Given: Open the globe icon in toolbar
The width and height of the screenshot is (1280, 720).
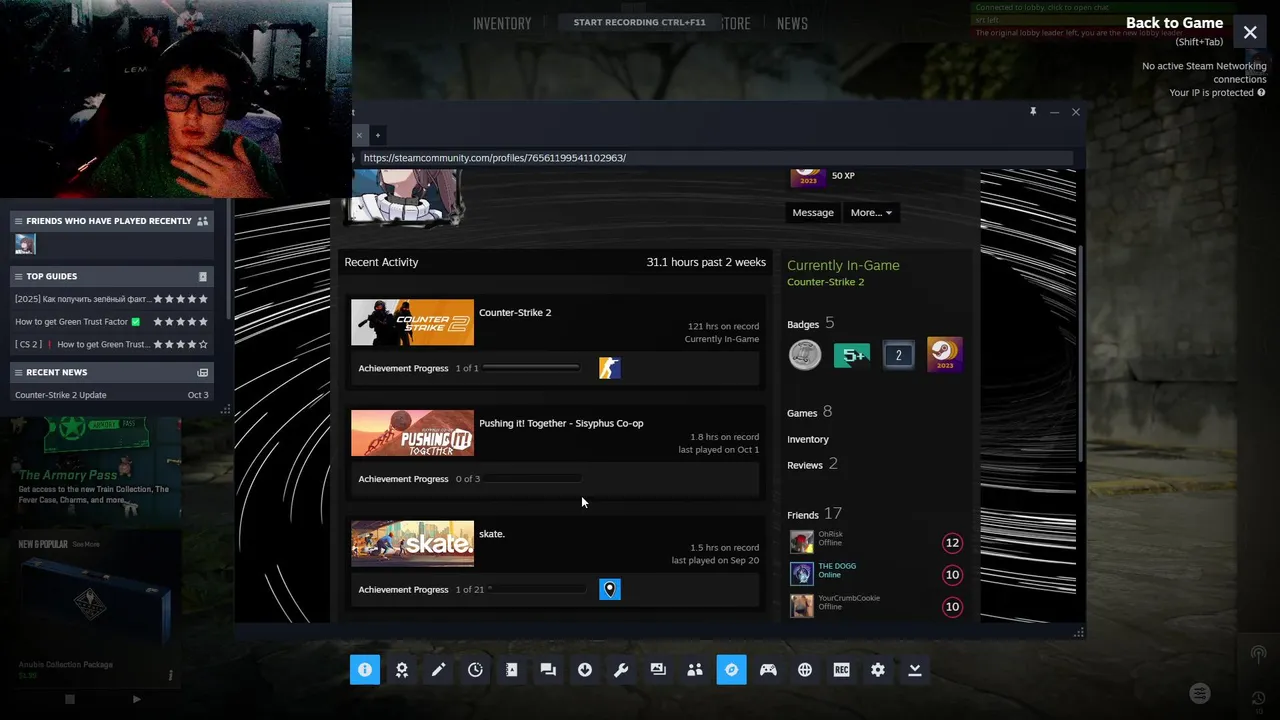Looking at the screenshot, I should (805, 670).
